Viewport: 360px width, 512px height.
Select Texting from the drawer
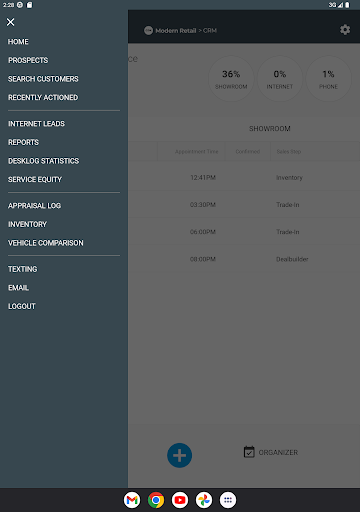pos(23,269)
